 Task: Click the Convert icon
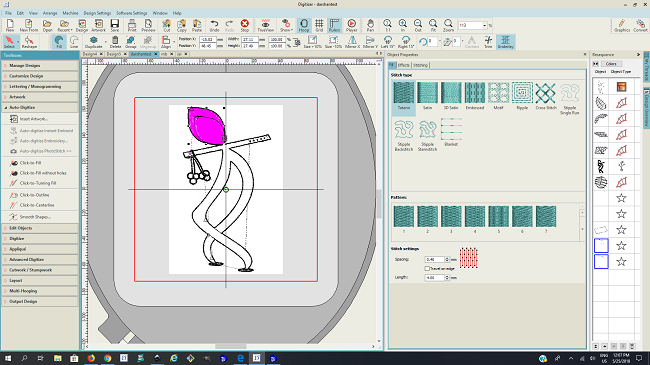[x=640, y=25]
